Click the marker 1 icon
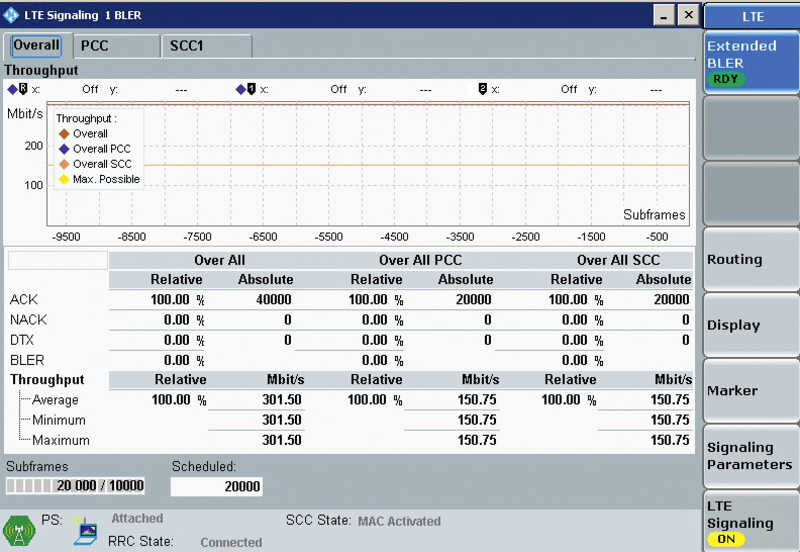Viewport: 800px width, 552px height. click(251, 89)
